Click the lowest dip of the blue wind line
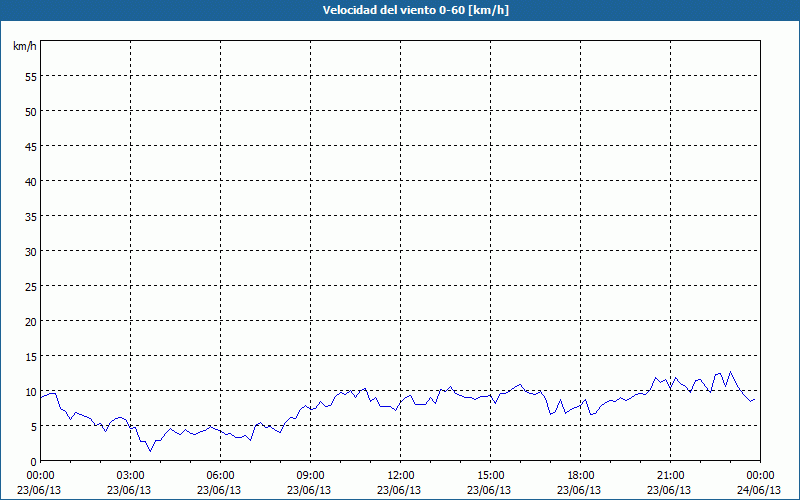 pos(151,451)
